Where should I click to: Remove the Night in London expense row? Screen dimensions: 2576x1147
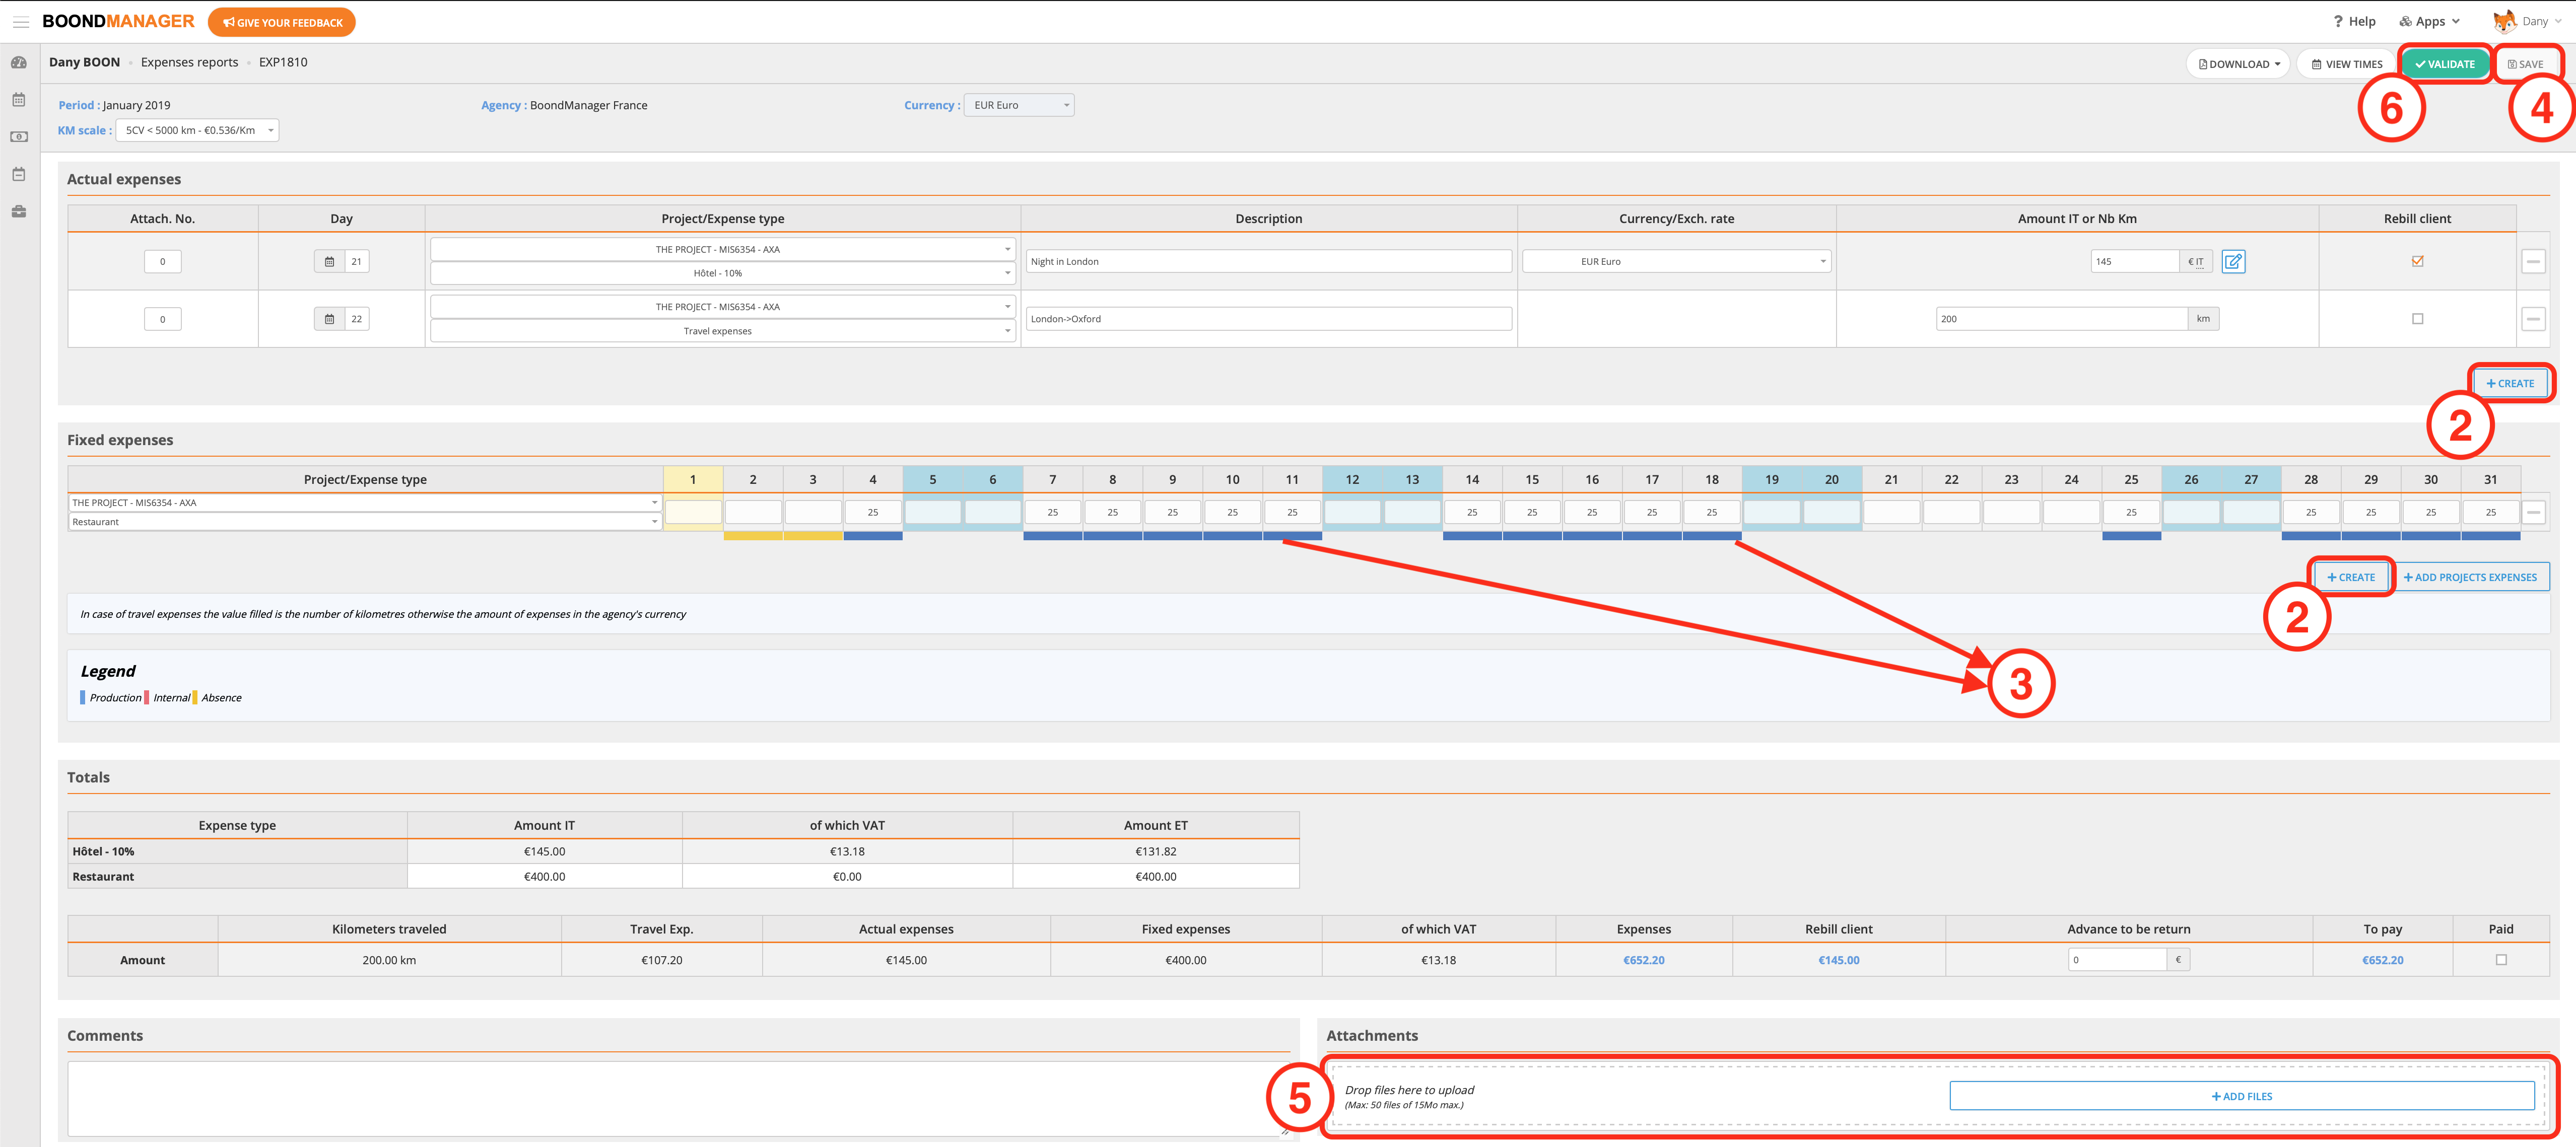pyautogui.click(x=2533, y=262)
